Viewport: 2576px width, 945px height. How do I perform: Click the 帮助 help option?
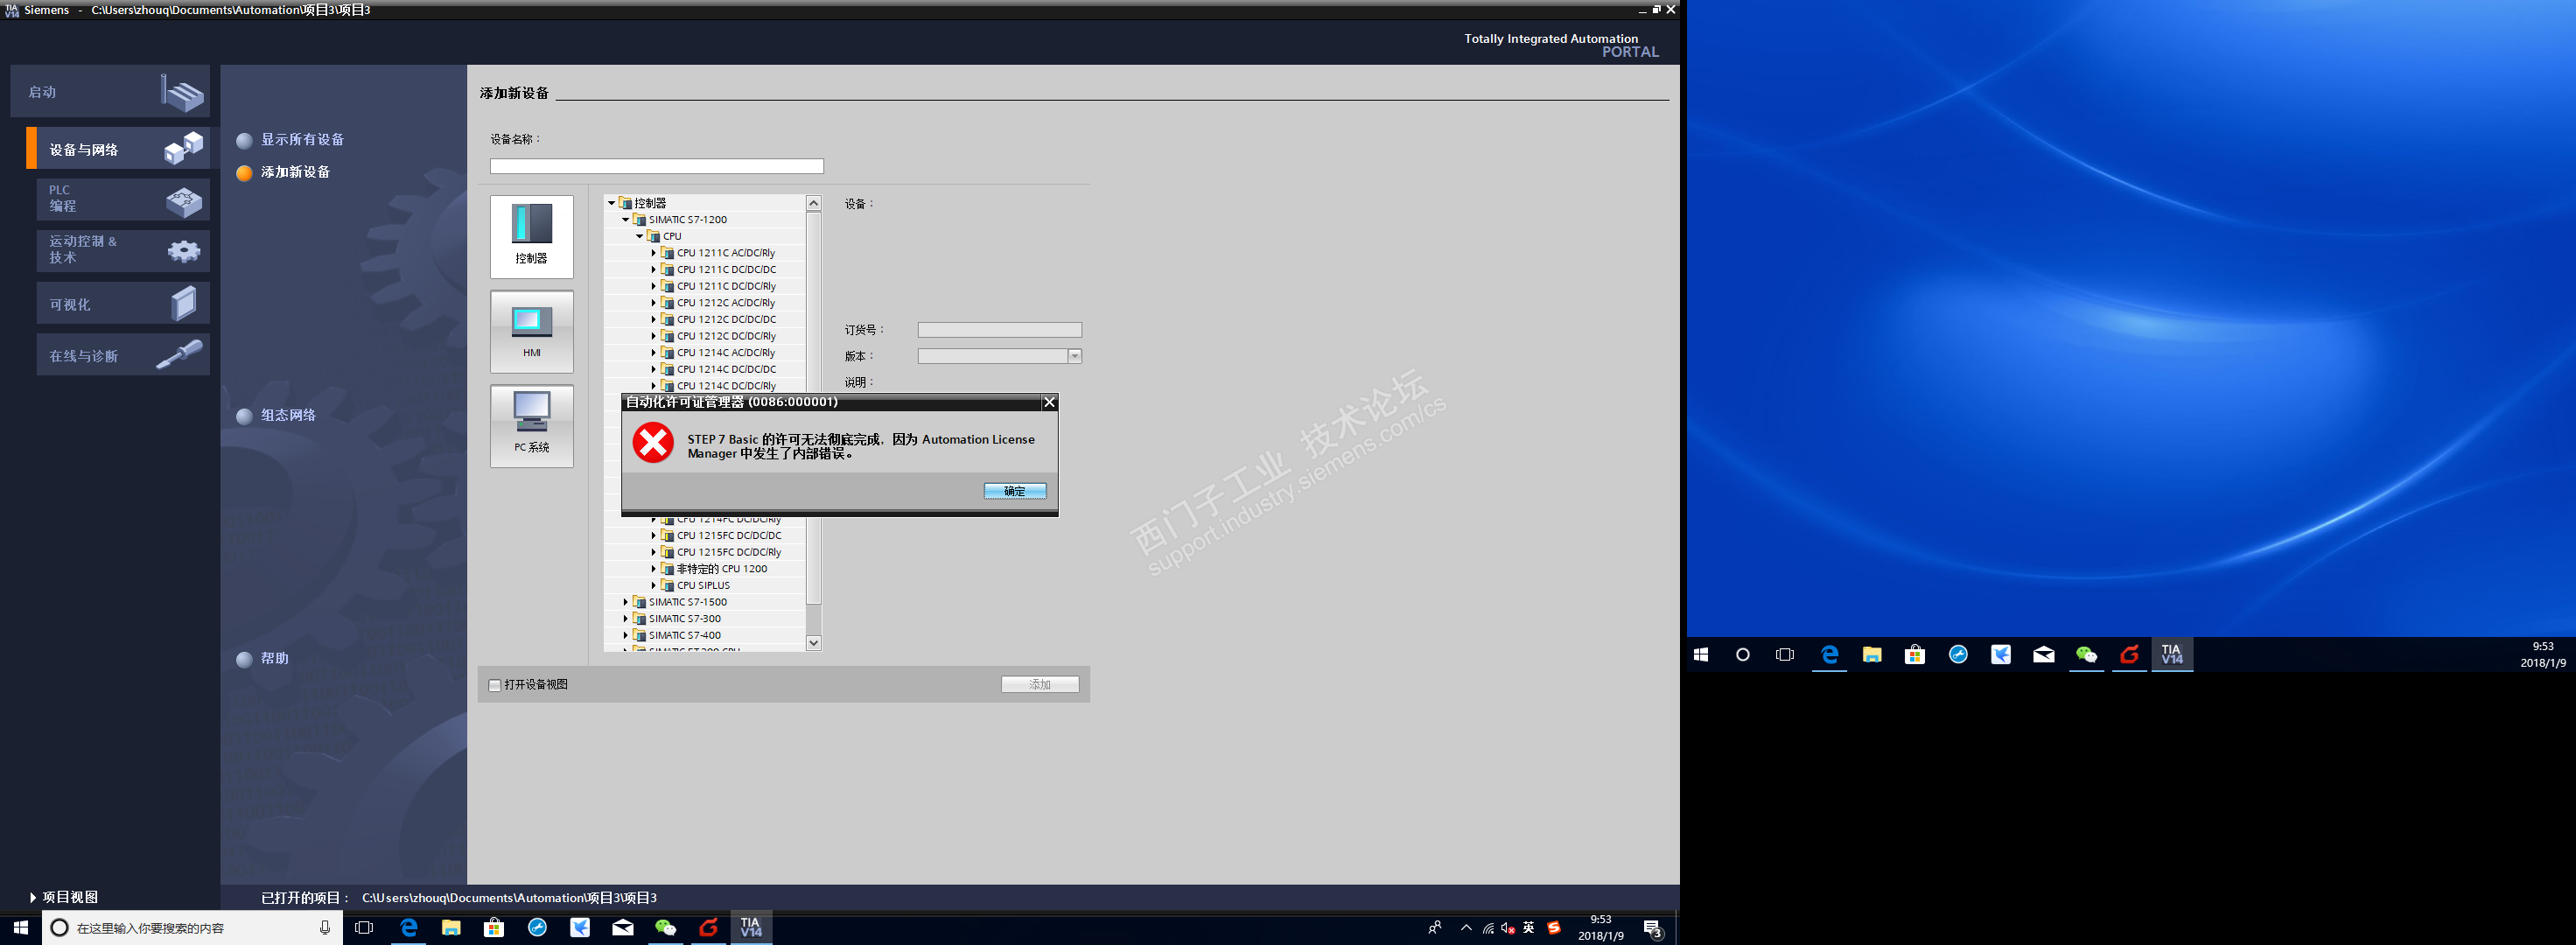274,658
